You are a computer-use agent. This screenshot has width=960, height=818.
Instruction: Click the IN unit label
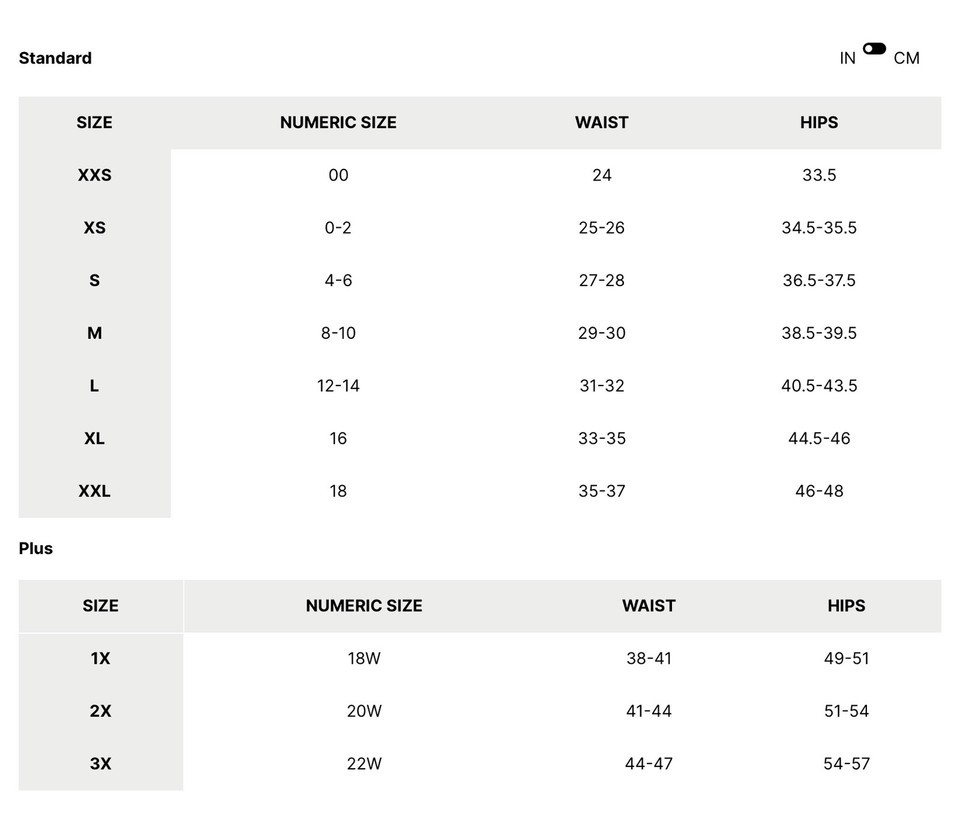click(847, 58)
